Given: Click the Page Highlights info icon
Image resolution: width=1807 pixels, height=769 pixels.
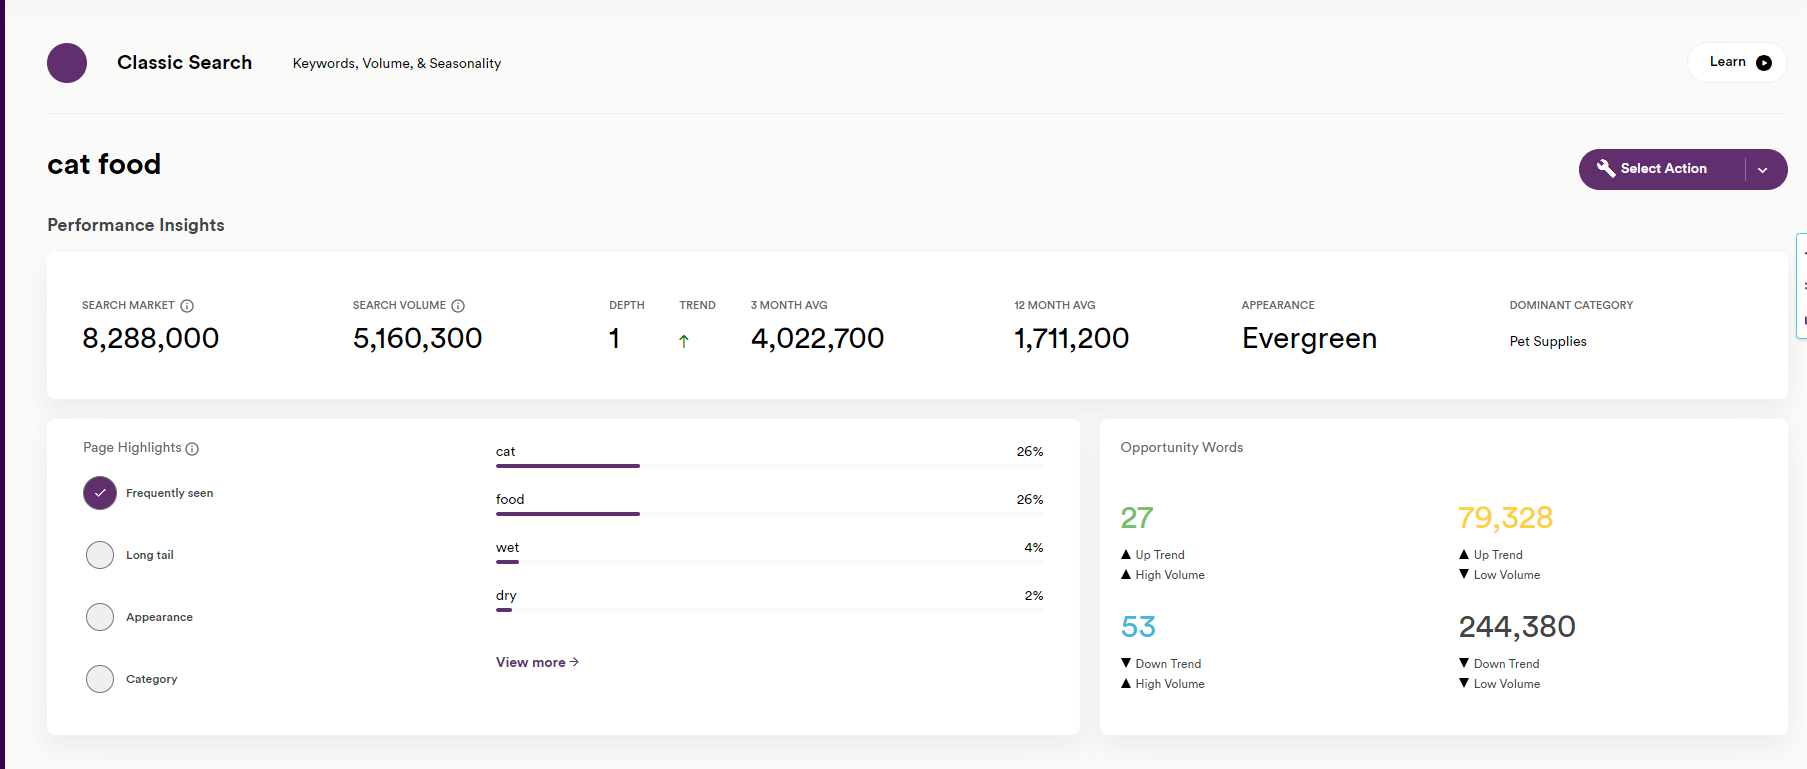Looking at the screenshot, I should pos(192,449).
